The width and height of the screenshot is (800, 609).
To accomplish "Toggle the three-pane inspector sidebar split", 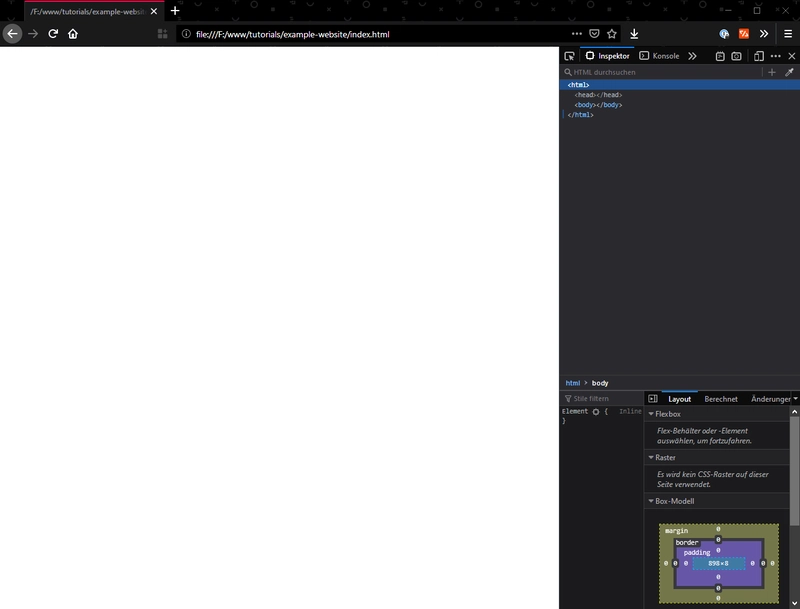I will 653,398.
